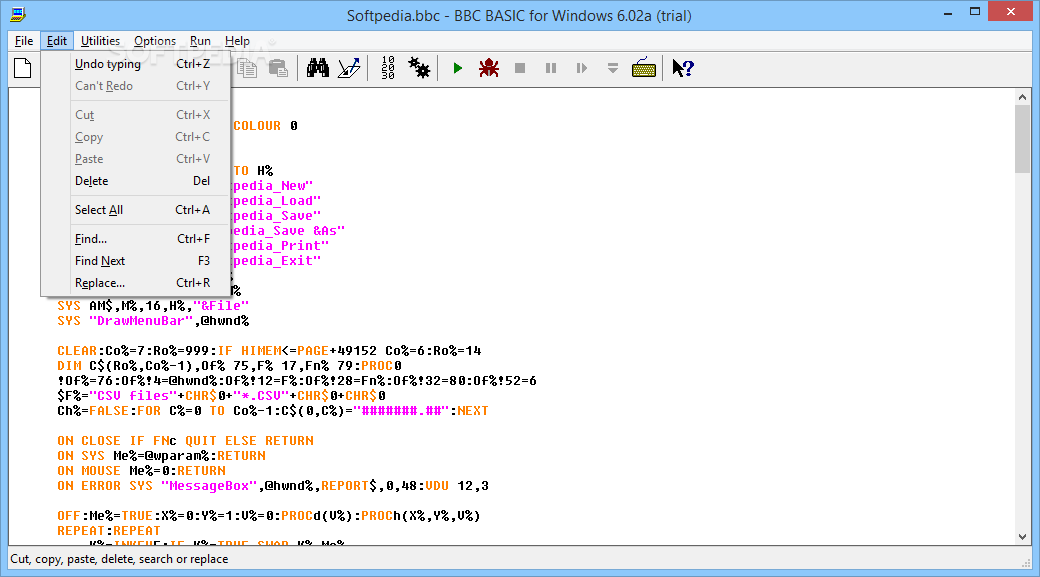Choose Cut in the Edit menu
Image resolution: width=1040 pixels, height=577 pixels.
pyautogui.click(x=136, y=115)
